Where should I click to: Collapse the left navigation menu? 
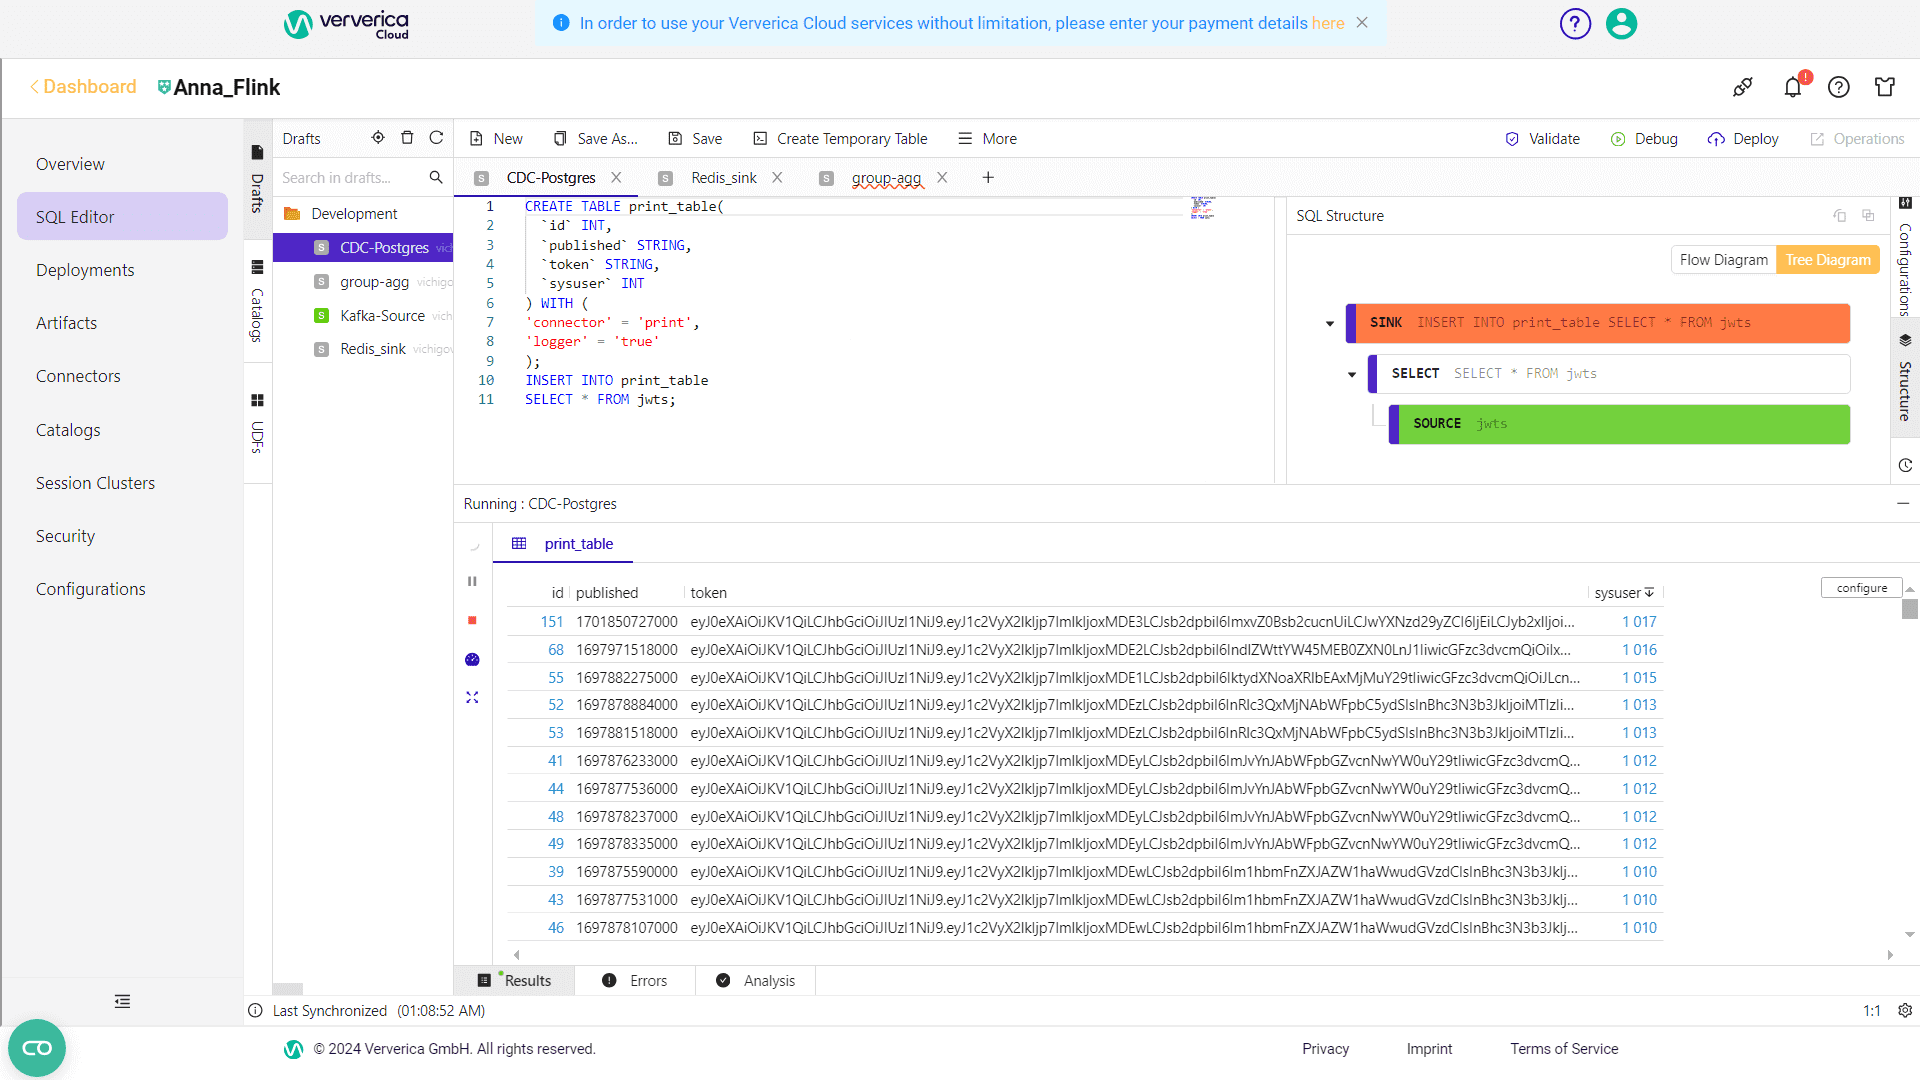(122, 1001)
